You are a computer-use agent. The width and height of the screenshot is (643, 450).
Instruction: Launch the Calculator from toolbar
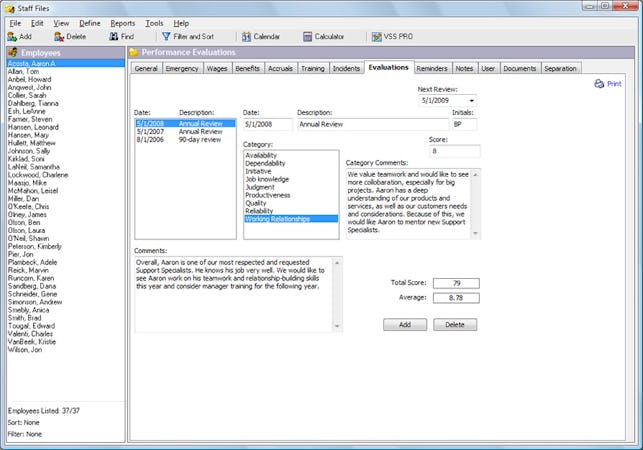coord(308,36)
